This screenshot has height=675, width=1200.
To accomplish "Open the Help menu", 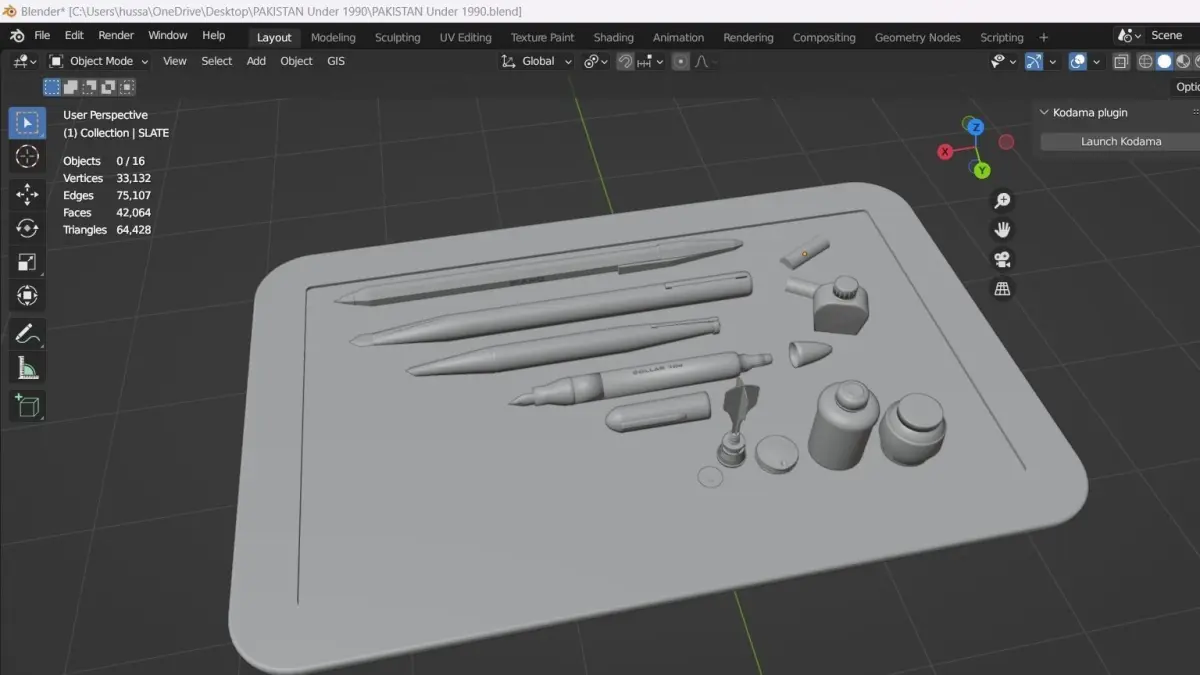I will click(214, 36).
